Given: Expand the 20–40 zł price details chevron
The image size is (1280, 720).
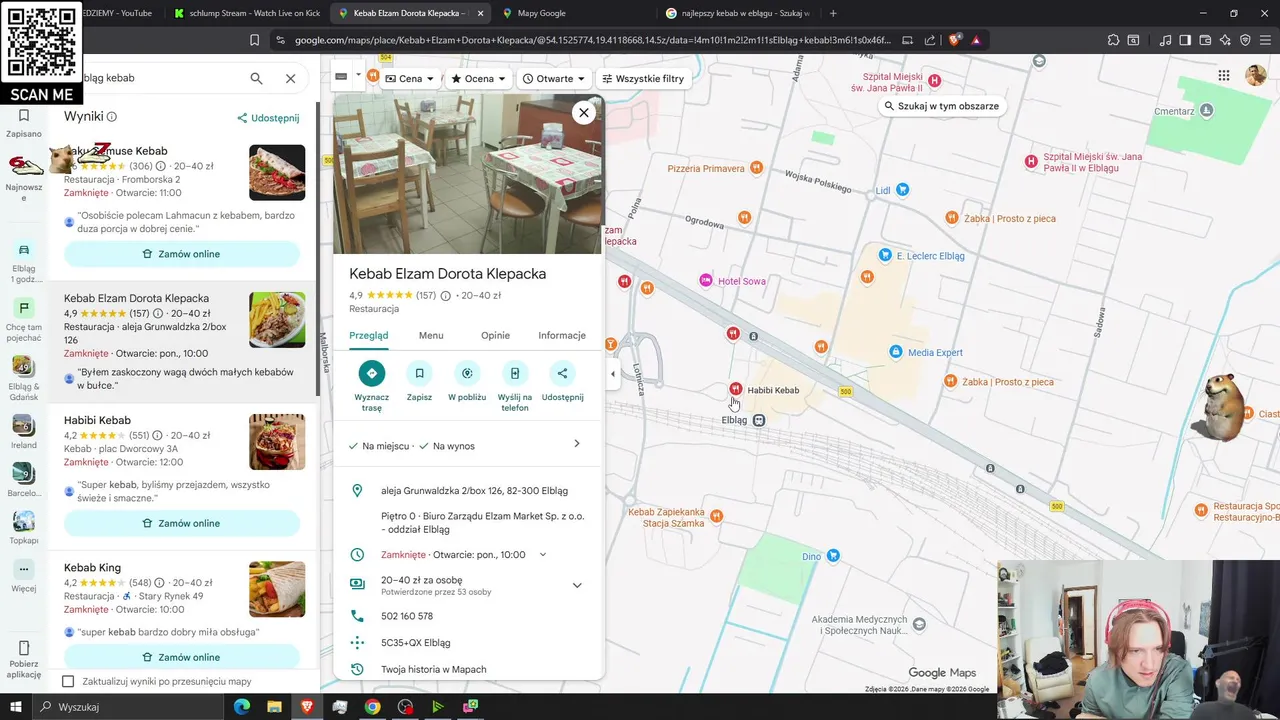Looking at the screenshot, I should [x=576, y=585].
